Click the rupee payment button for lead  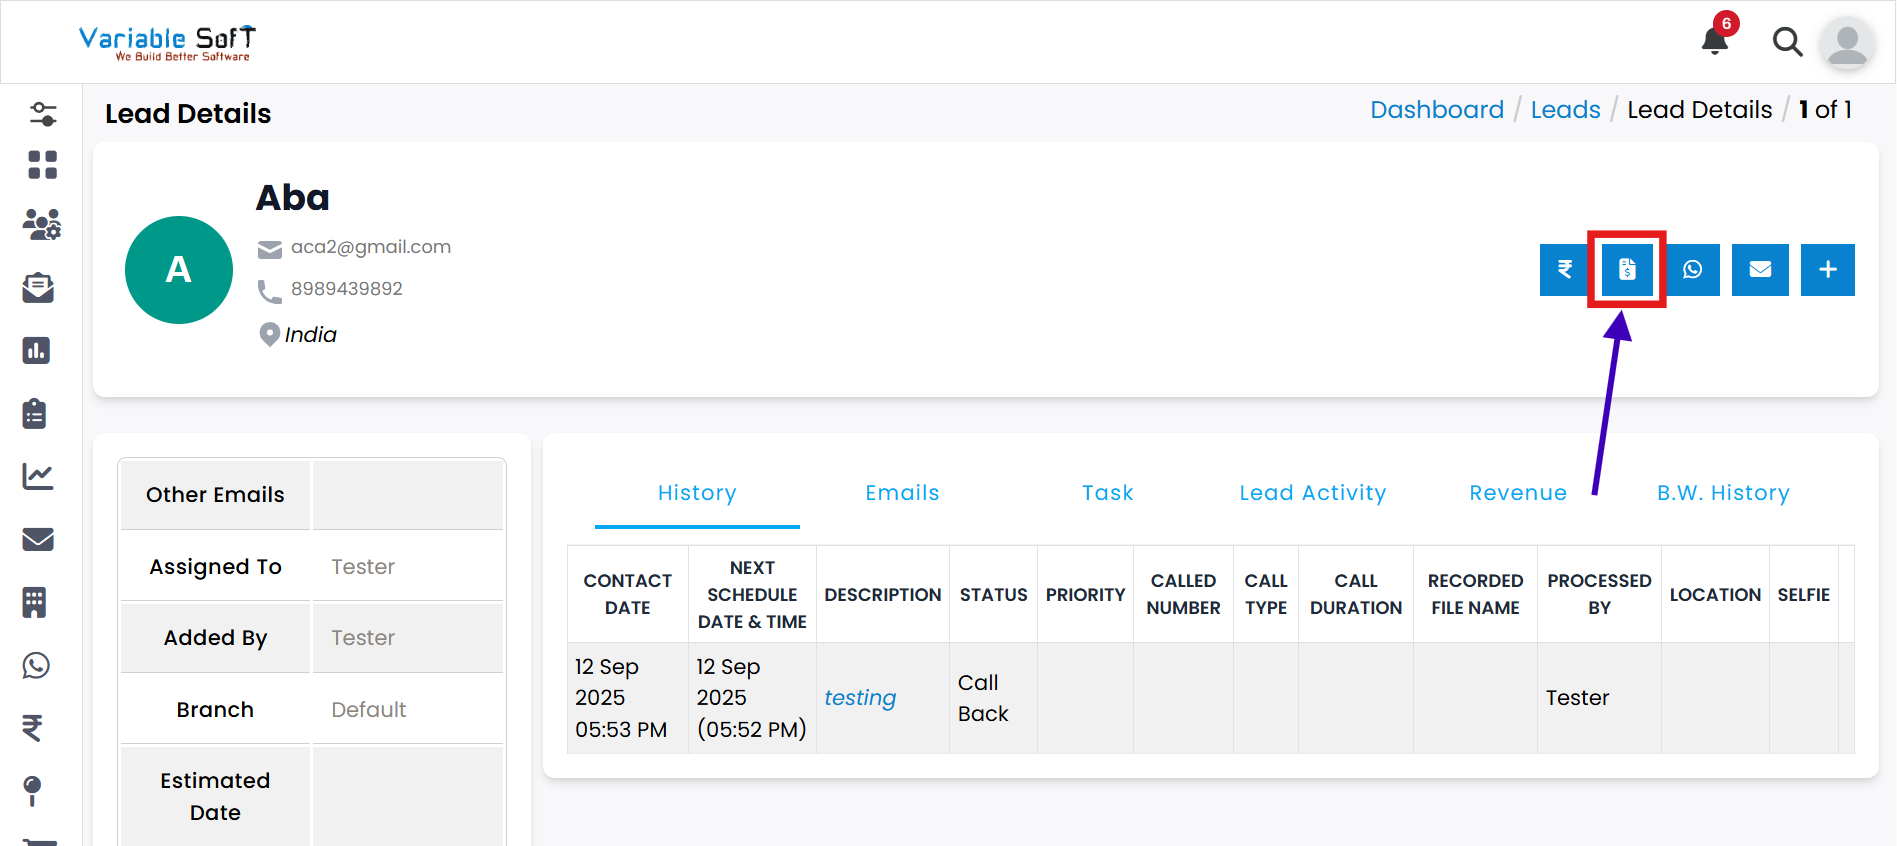1565,269
